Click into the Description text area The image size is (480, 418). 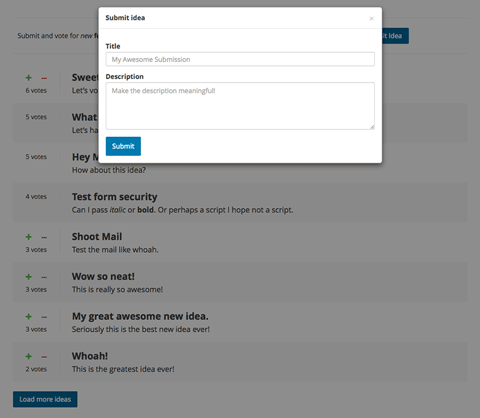(x=240, y=106)
